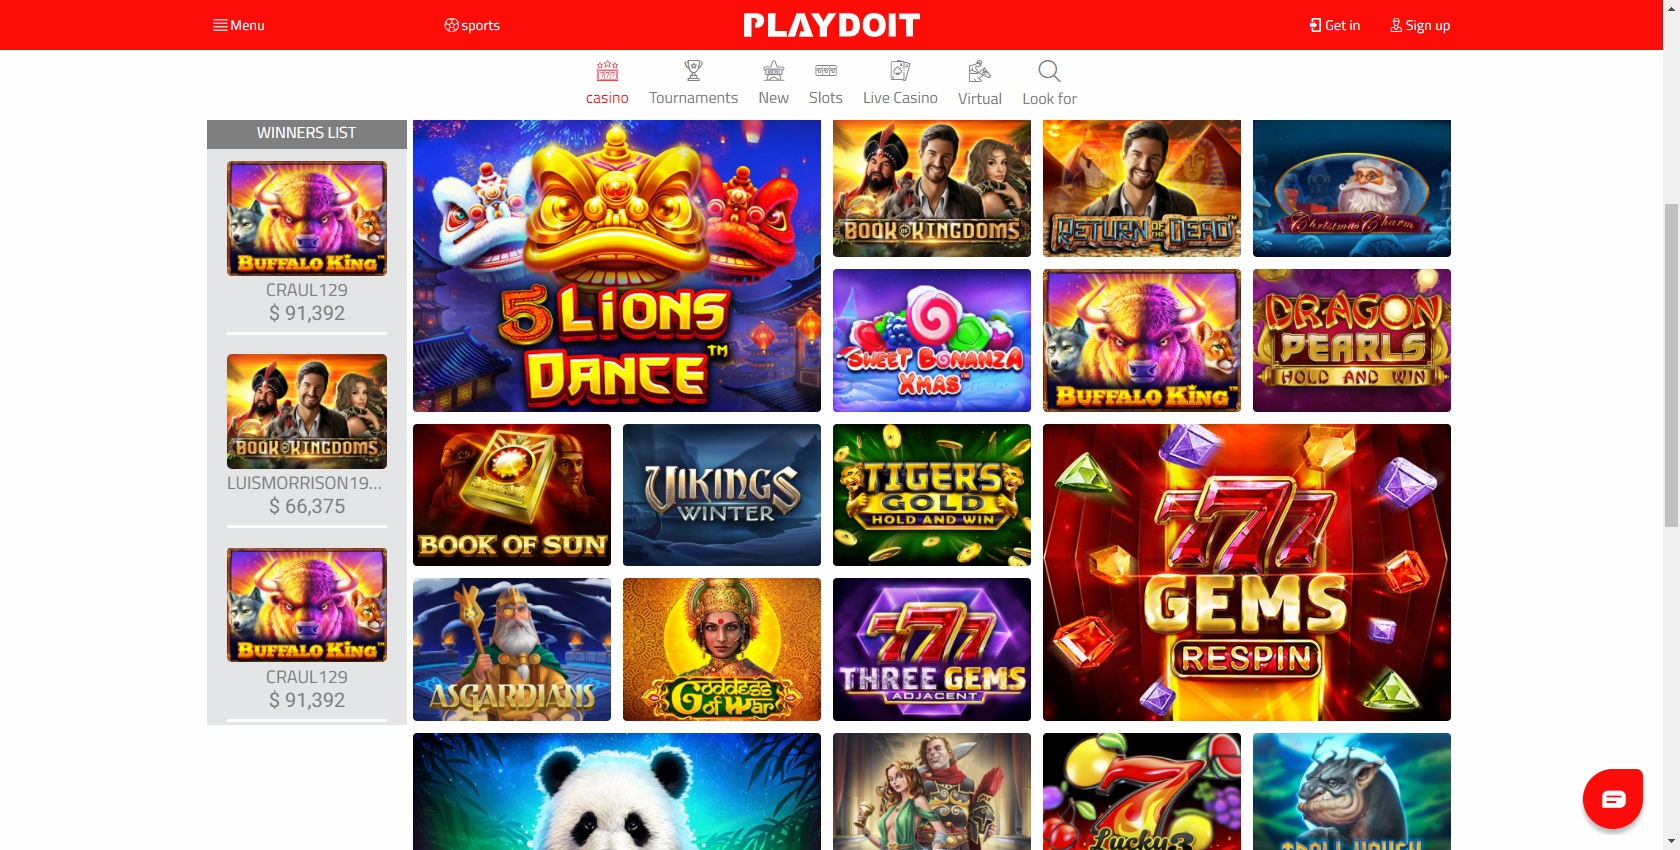The image size is (1680, 850).
Task: Open the live chat bubble button
Action: (x=1613, y=798)
